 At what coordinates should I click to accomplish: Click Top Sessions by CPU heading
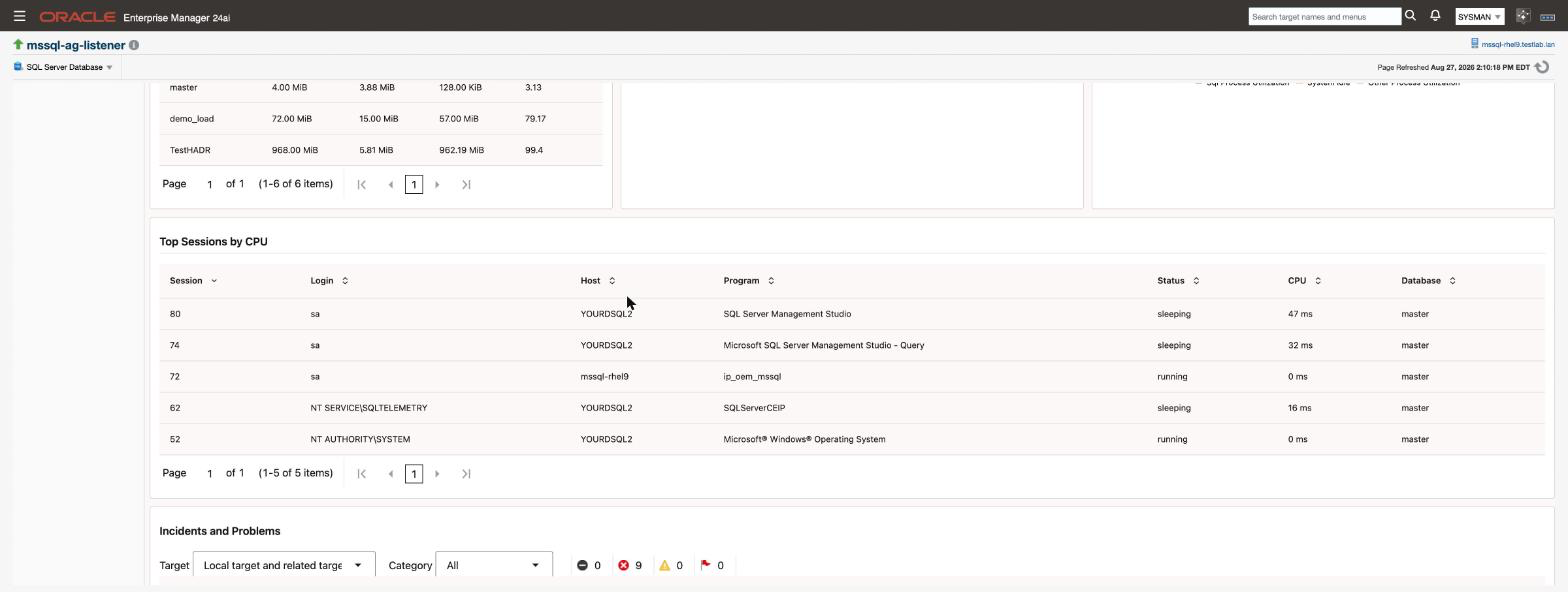click(213, 242)
